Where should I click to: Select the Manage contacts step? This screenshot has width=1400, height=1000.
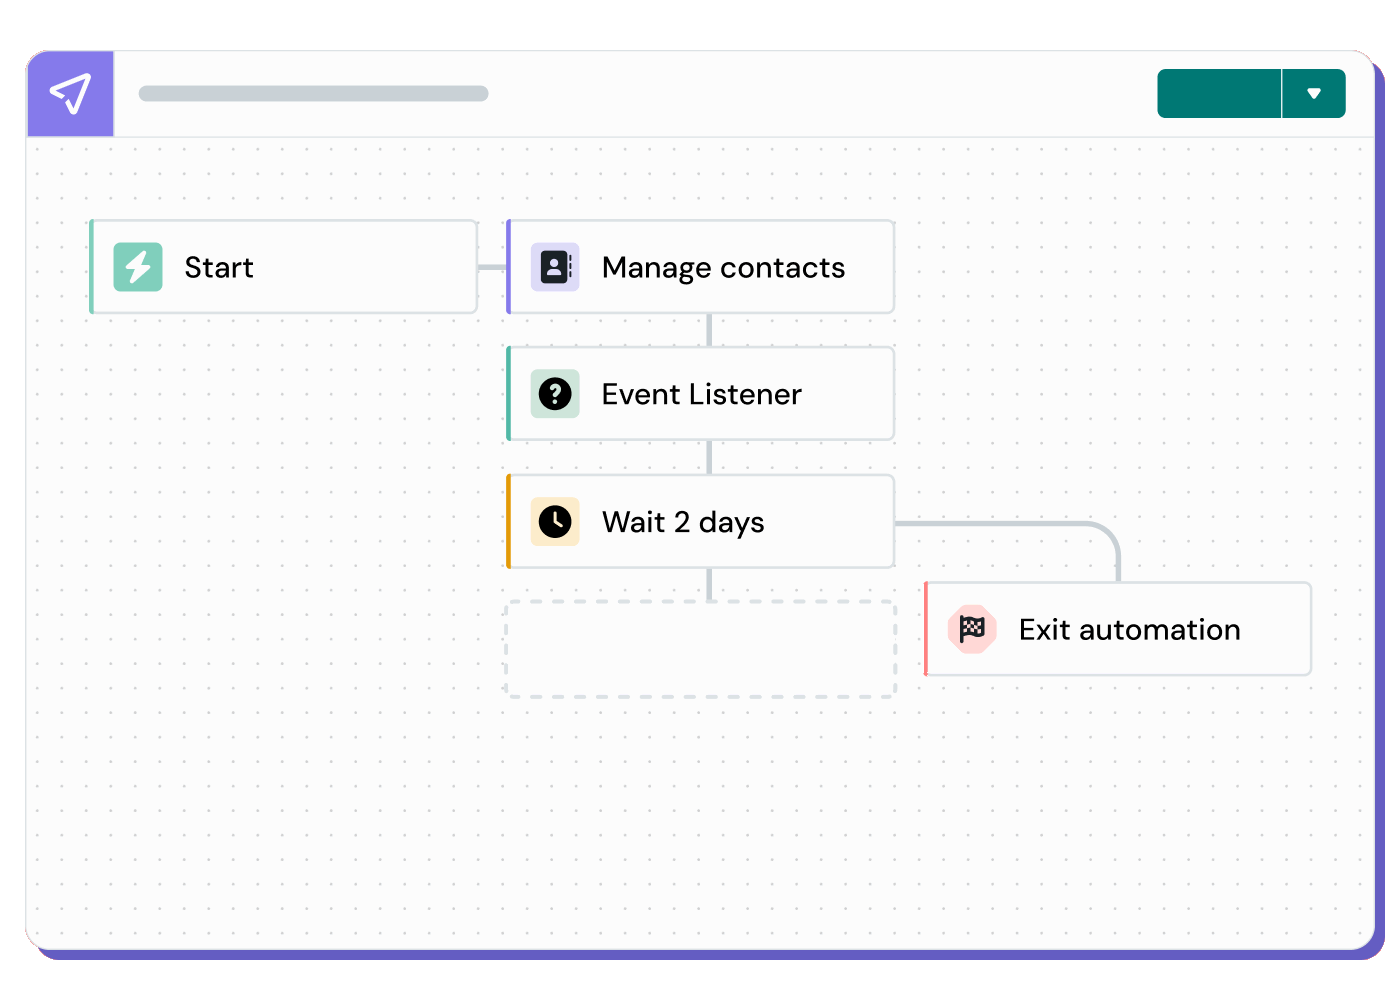(x=700, y=267)
